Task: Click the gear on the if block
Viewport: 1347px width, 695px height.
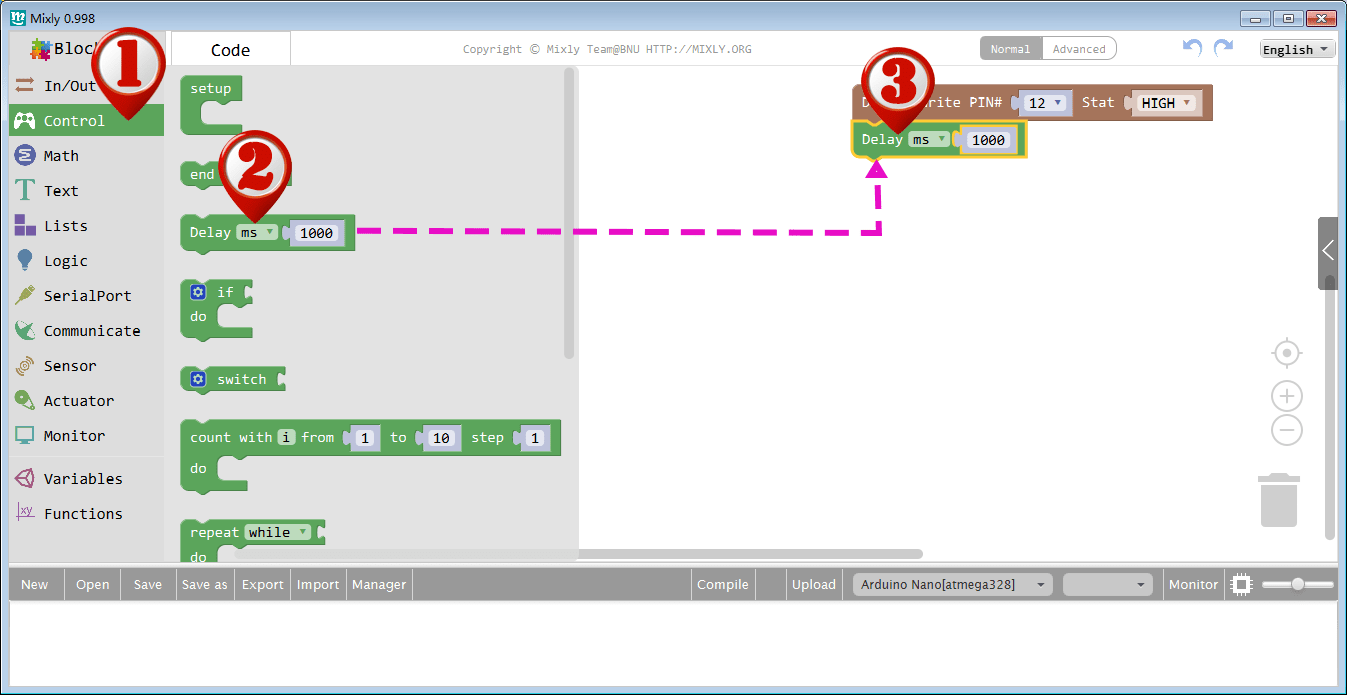Action: (197, 292)
